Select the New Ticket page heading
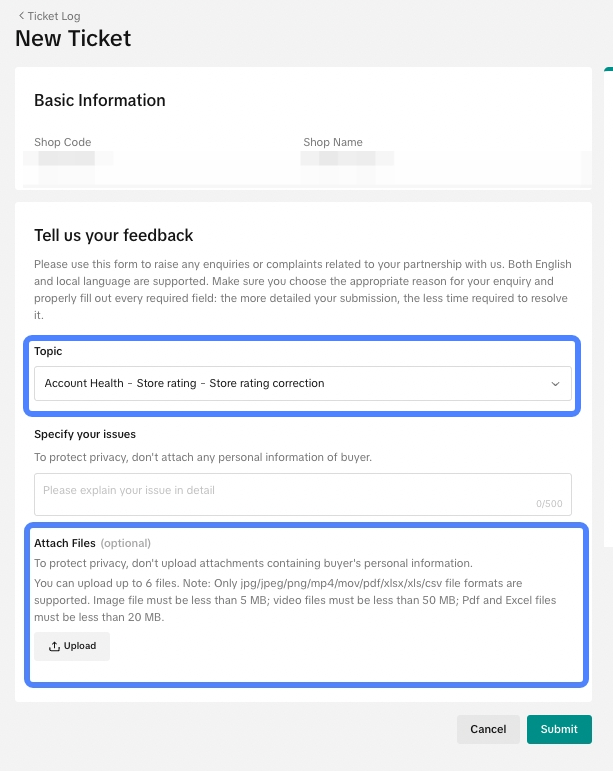Screen dimensions: 613x771 73,39
